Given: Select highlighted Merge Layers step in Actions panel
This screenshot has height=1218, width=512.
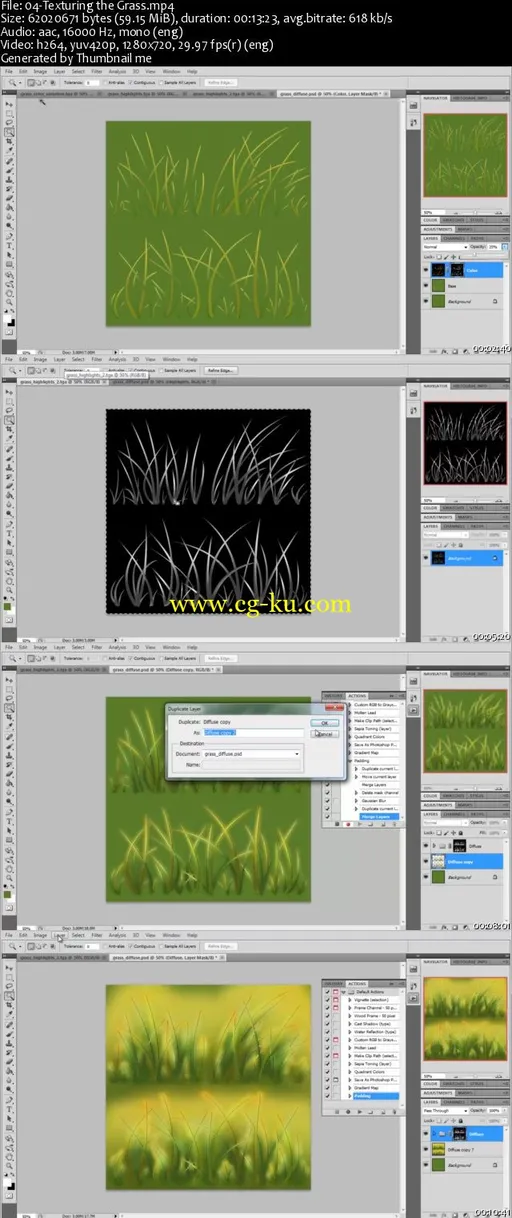Looking at the screenshot, I should [x=380, y=817].
